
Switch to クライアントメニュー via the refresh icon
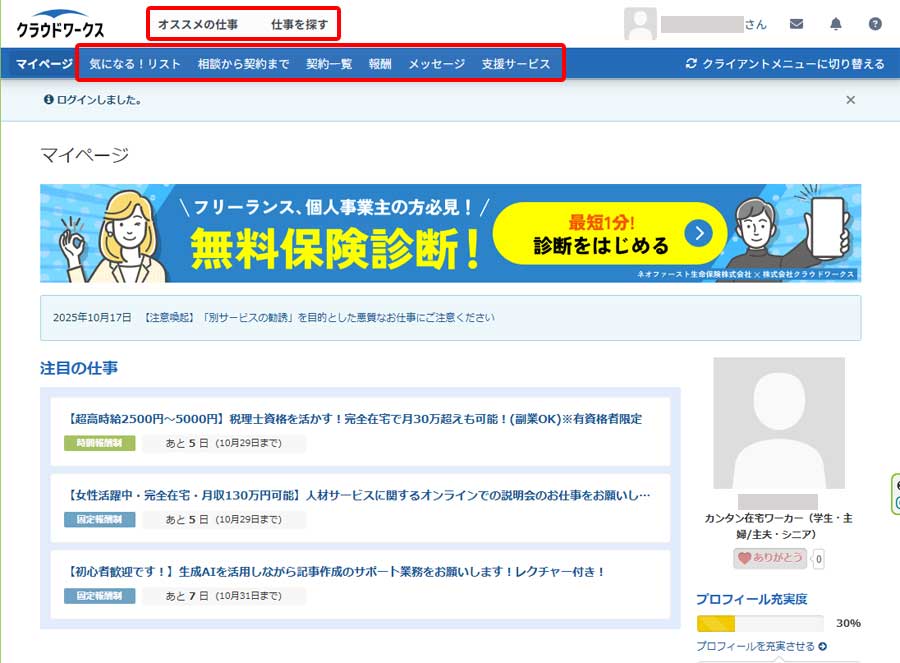691,64
